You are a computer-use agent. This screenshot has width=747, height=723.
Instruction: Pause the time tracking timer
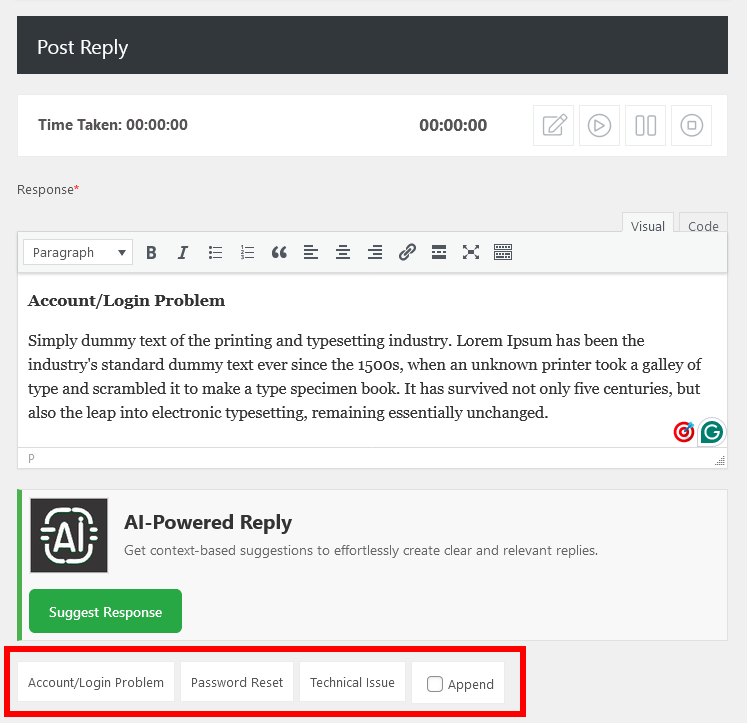pyautogui.click(x=645, y=126)
